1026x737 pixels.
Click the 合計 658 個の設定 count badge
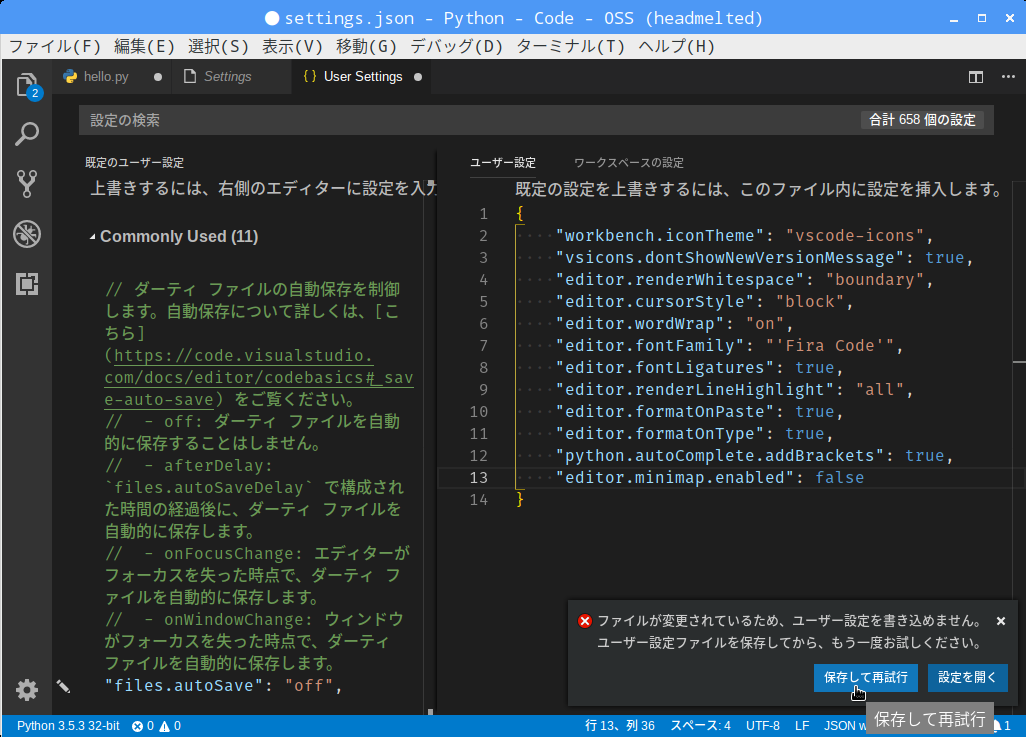point(922,120)
